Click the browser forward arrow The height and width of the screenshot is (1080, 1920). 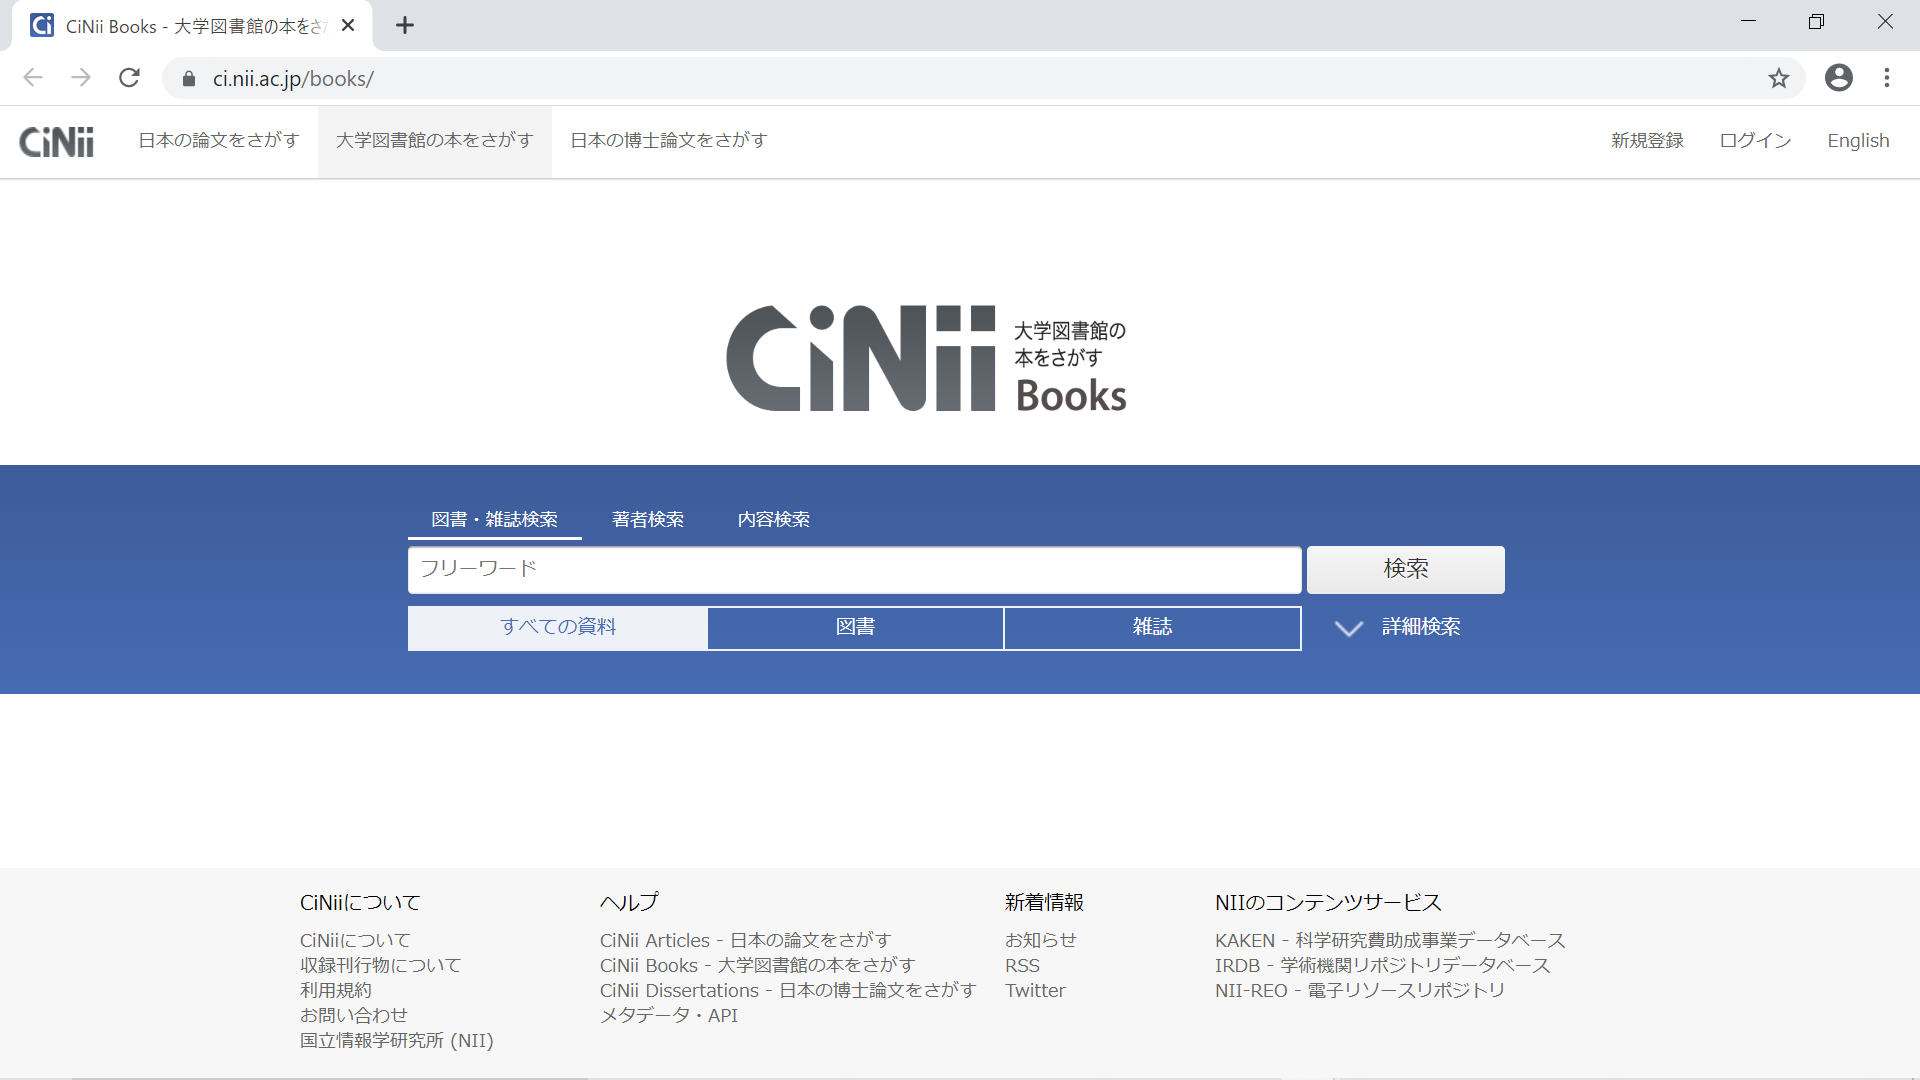81,78
